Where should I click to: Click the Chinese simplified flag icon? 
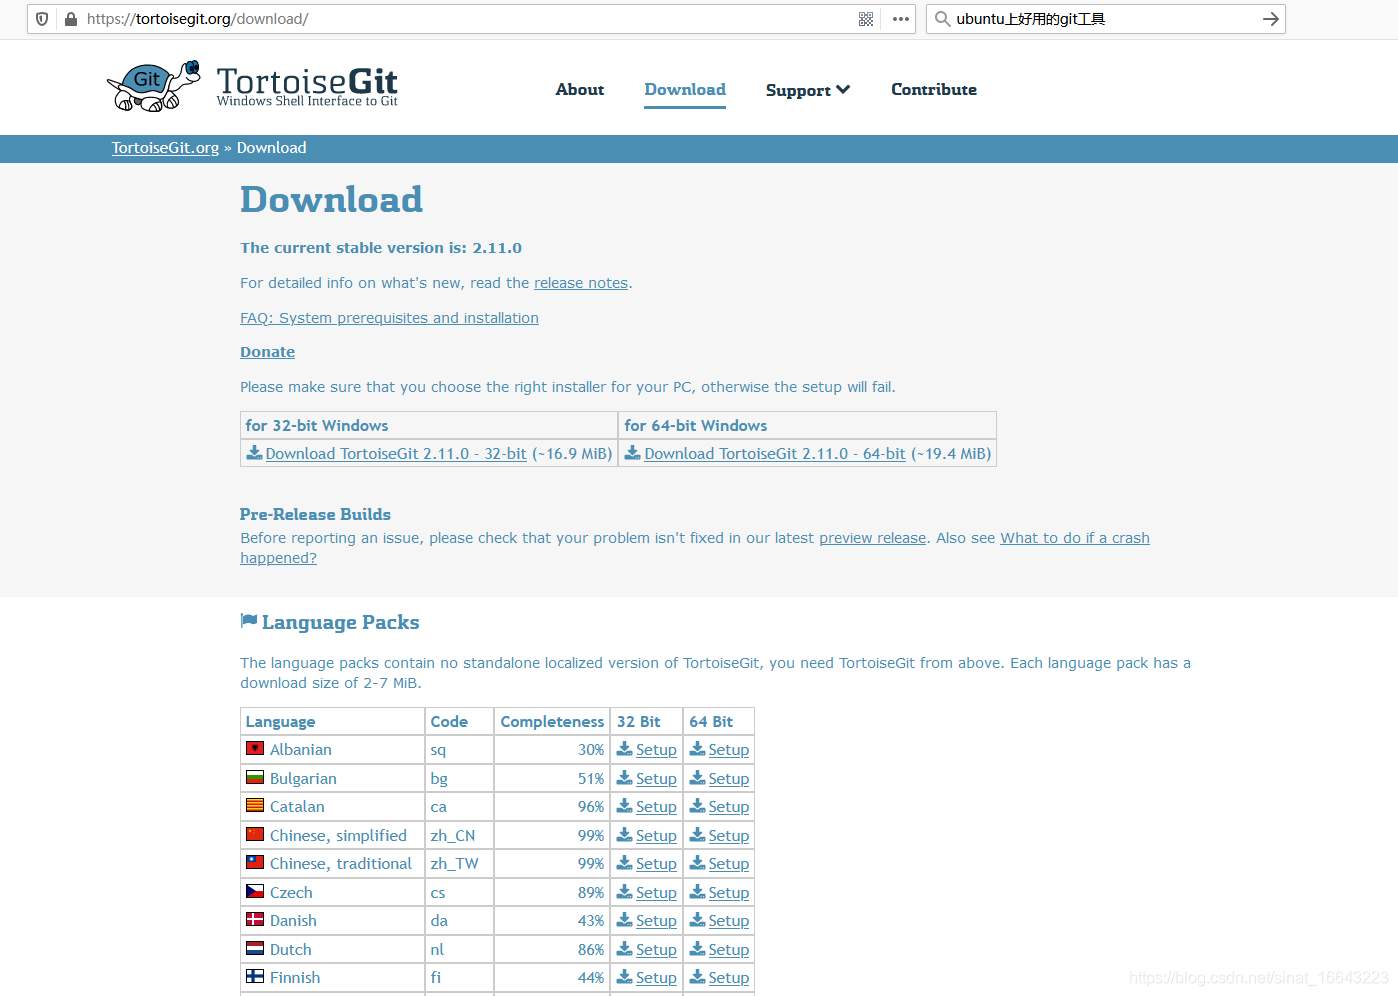coord(255,834)
